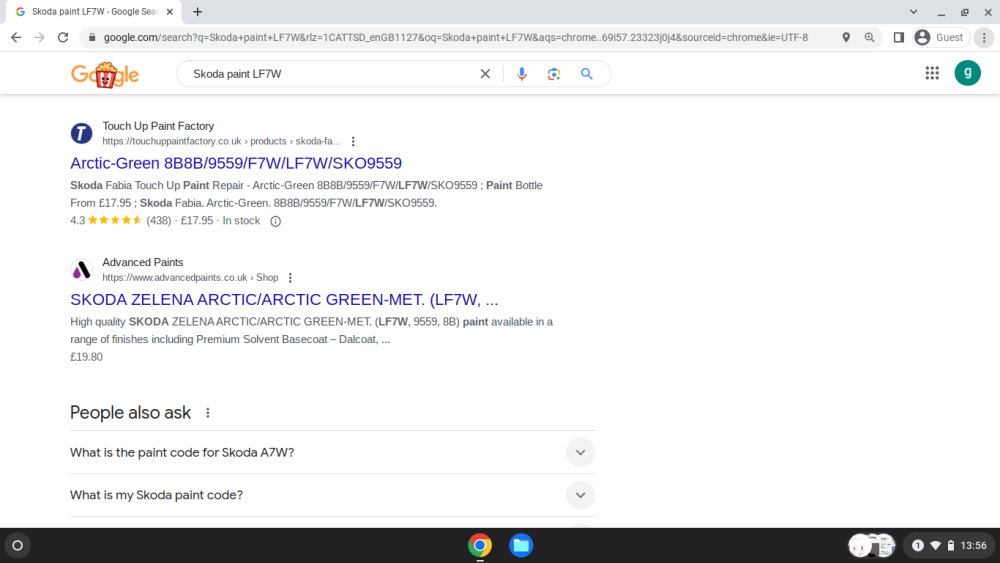Open the Guest profile button
Screen dimensions: 1000x563
tap(941, 38)
